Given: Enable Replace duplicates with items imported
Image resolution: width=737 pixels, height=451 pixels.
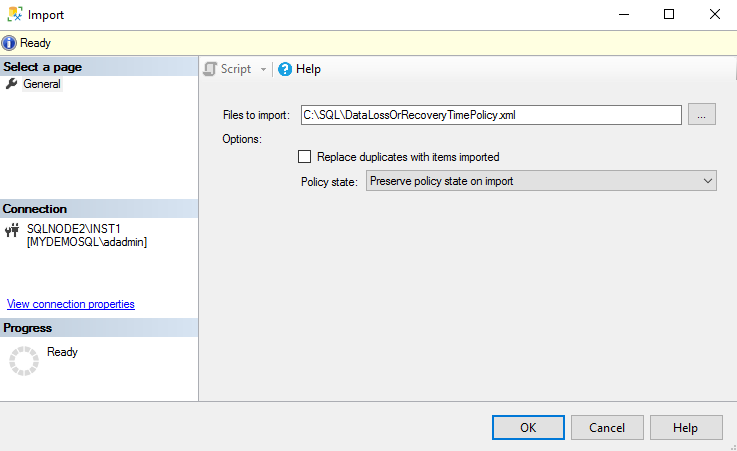Looking at the screenshot, I should [305, 157].
